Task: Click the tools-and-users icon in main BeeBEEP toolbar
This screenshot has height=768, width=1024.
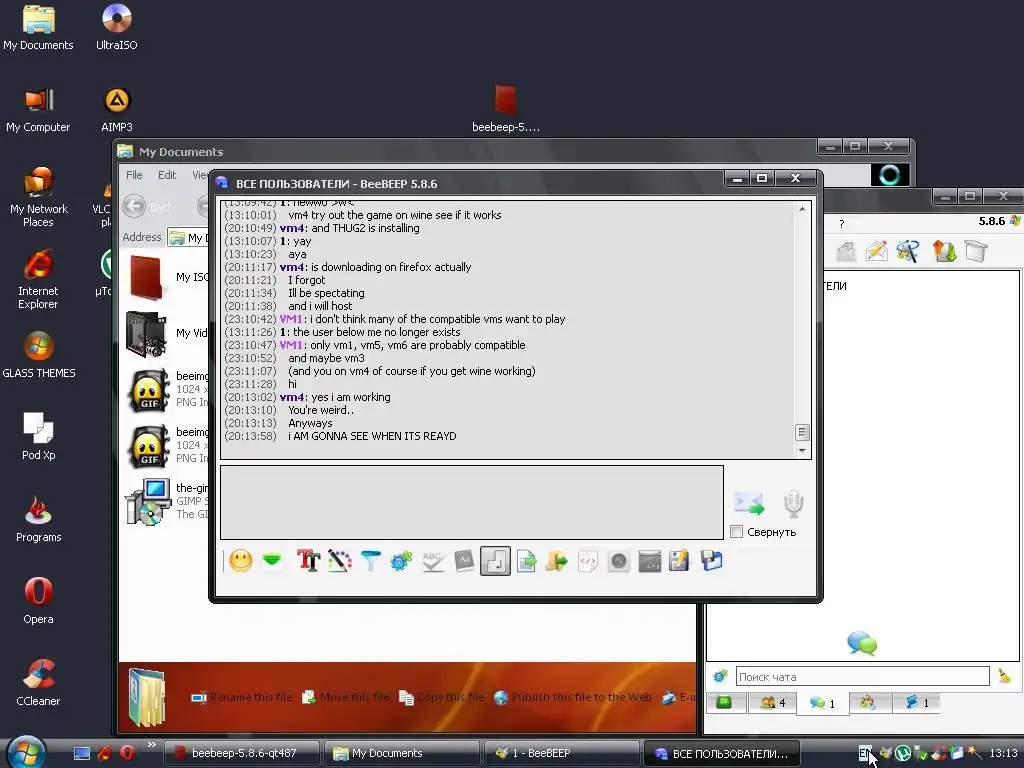Action: click(x=908, y=251)
